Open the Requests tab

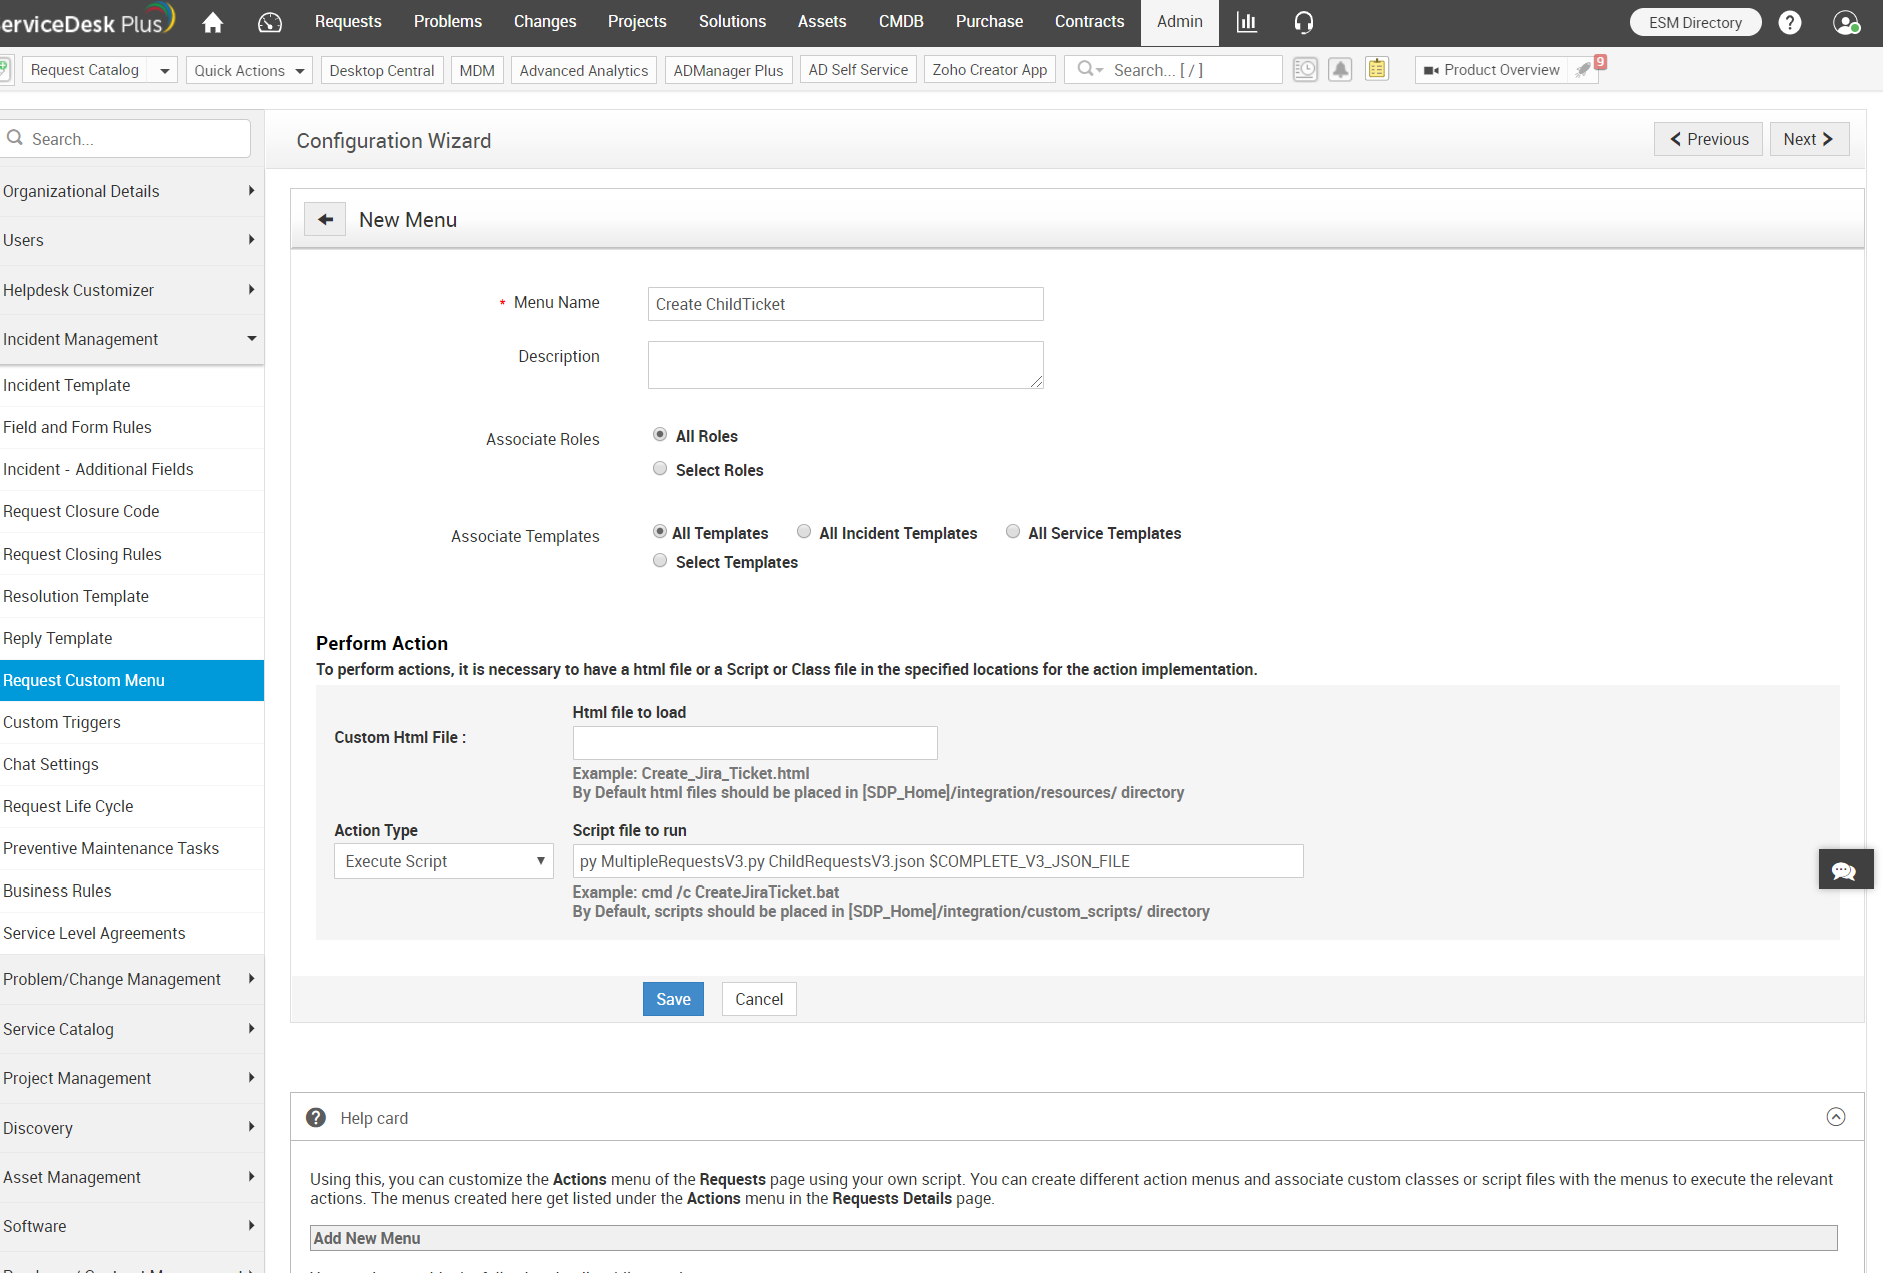click(348, 22)
